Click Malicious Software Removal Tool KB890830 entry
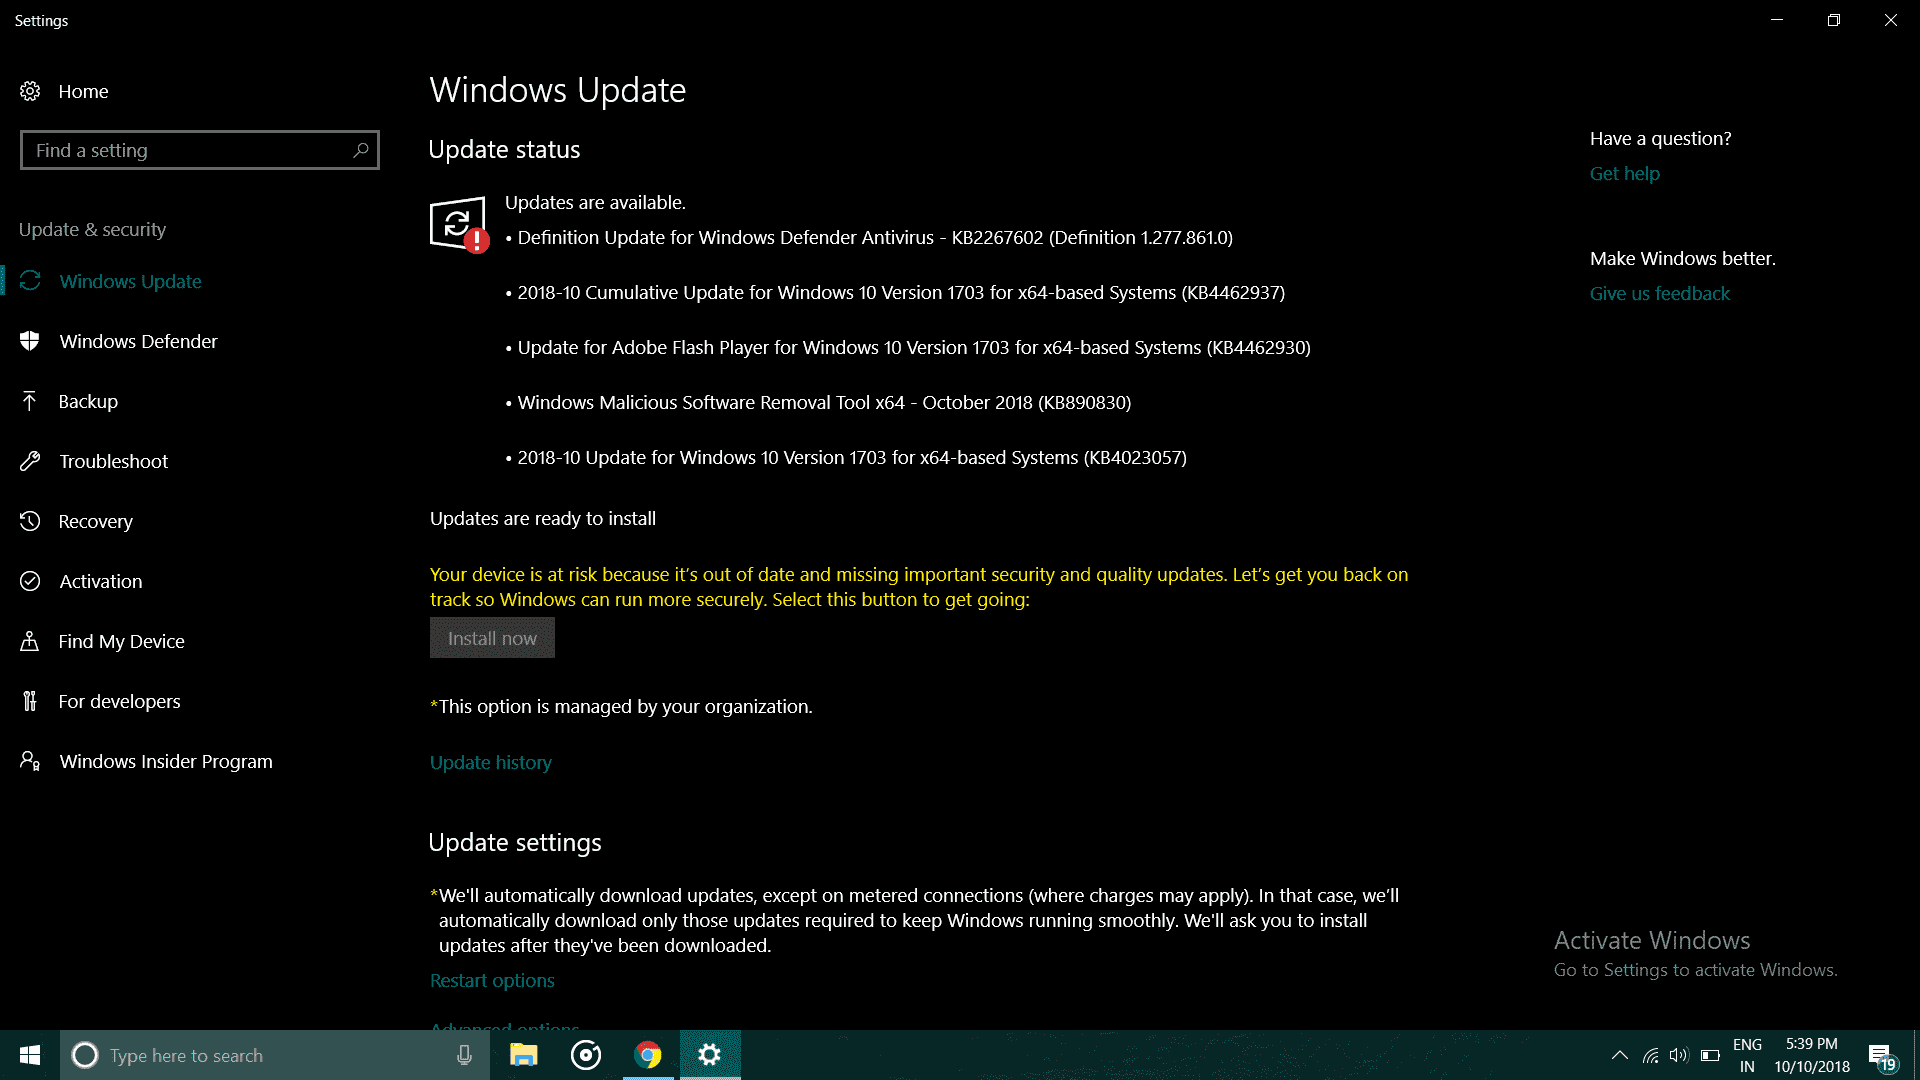Image resolution: width=1920 pixels, height=1080 pixels. (818, 402)
